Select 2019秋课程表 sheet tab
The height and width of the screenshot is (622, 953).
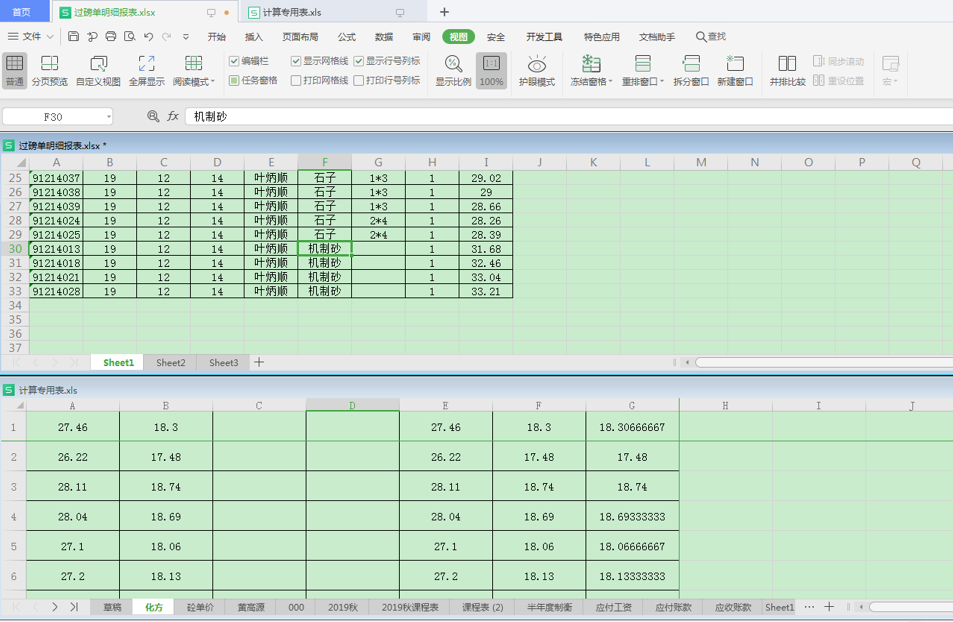pos(410,607)
